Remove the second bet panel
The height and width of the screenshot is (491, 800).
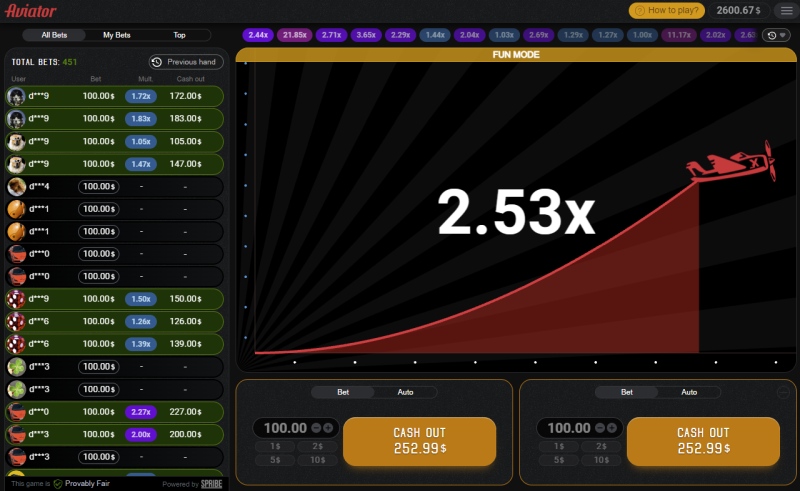783,393
